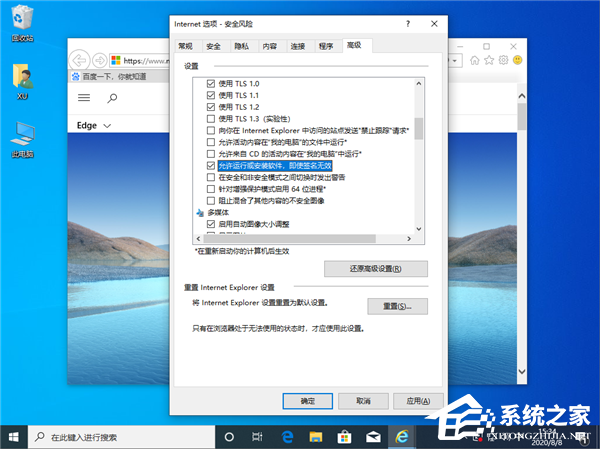This screenshot has height=449, width=600.
Task: Click the Cancel (取消) button
Action: click(x=363, y=401)
